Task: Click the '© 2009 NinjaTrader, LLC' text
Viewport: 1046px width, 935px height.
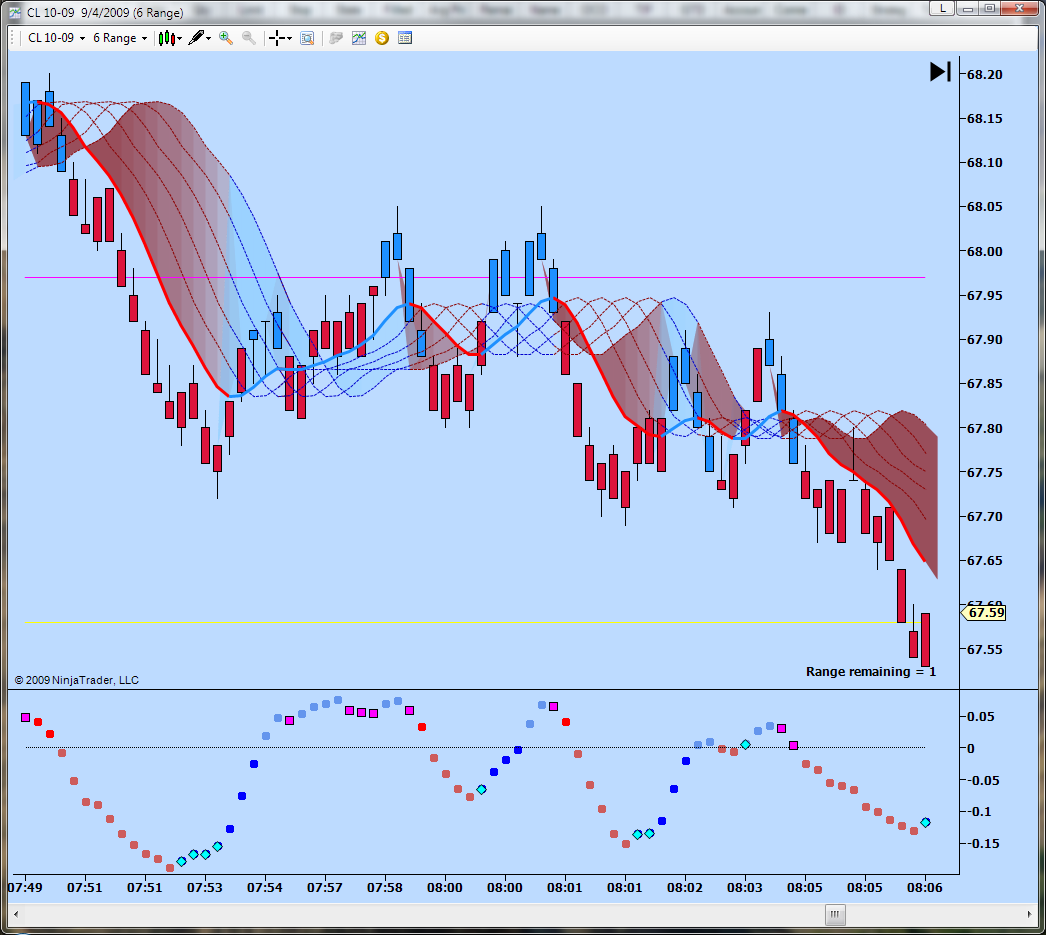Action: click(x=77, y=680)
